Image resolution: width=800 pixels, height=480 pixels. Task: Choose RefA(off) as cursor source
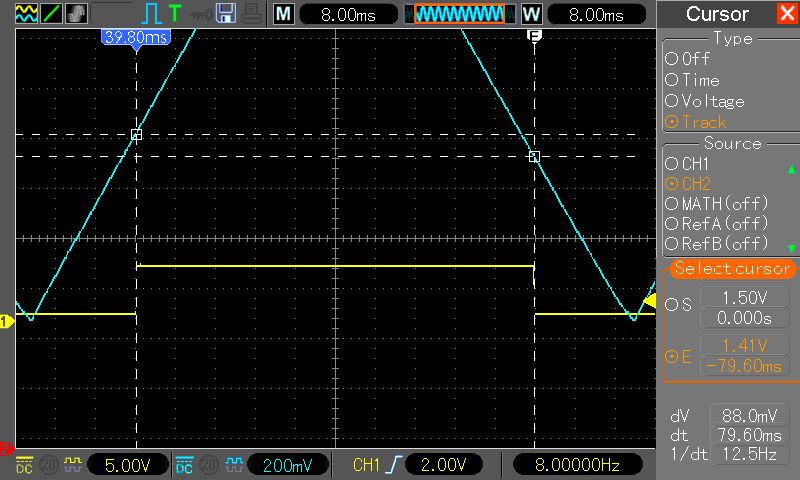tap(716, 223)
